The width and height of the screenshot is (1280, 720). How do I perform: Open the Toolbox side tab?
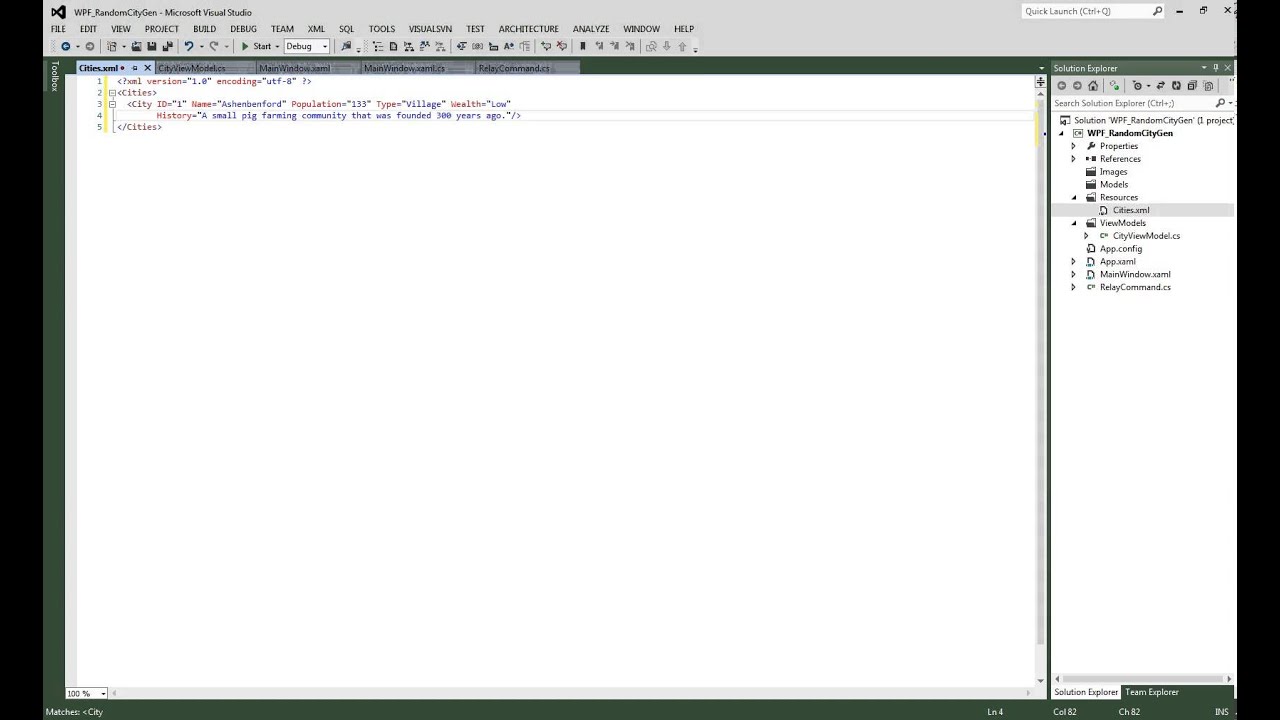point(55,77)
